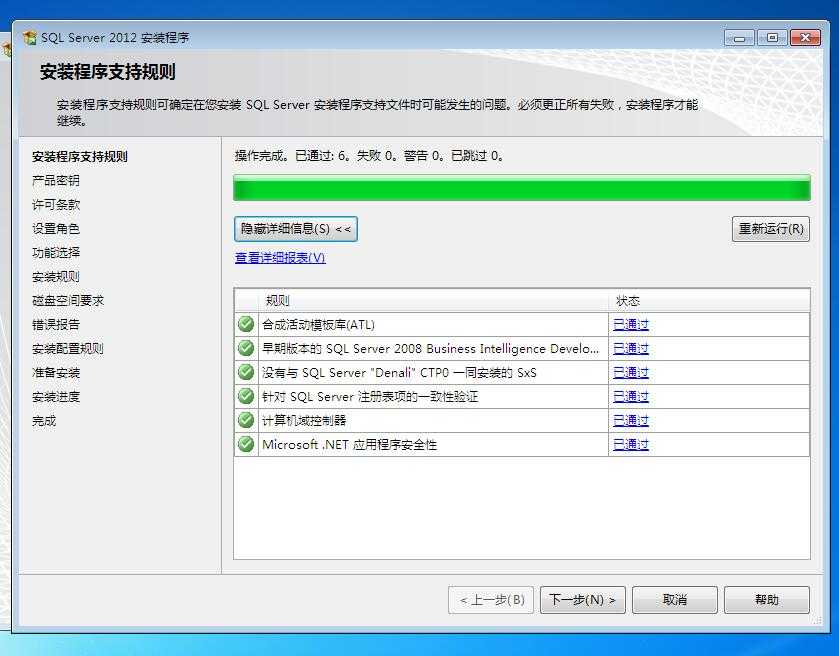Click rule text 合成活动模板库(ATL)
The width and height of the screenshot is (839, 656).
click(x=318, y=325)
